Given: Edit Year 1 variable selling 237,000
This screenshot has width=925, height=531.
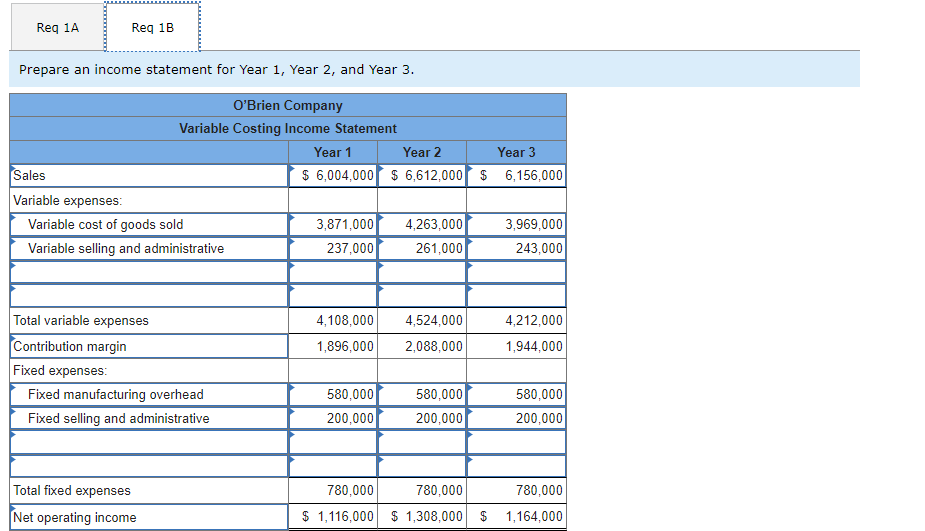Looking at the screenshot, I should coord(333,248).
